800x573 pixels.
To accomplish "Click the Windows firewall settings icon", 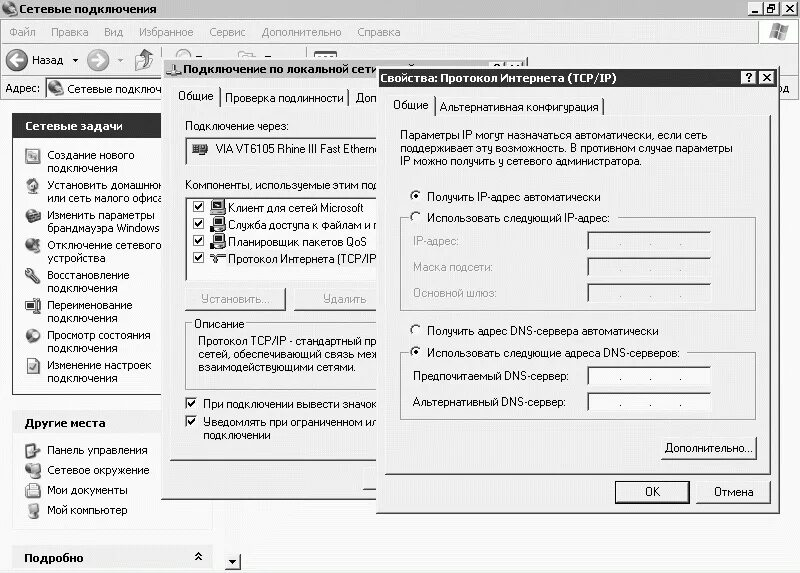I will [33, 216].
